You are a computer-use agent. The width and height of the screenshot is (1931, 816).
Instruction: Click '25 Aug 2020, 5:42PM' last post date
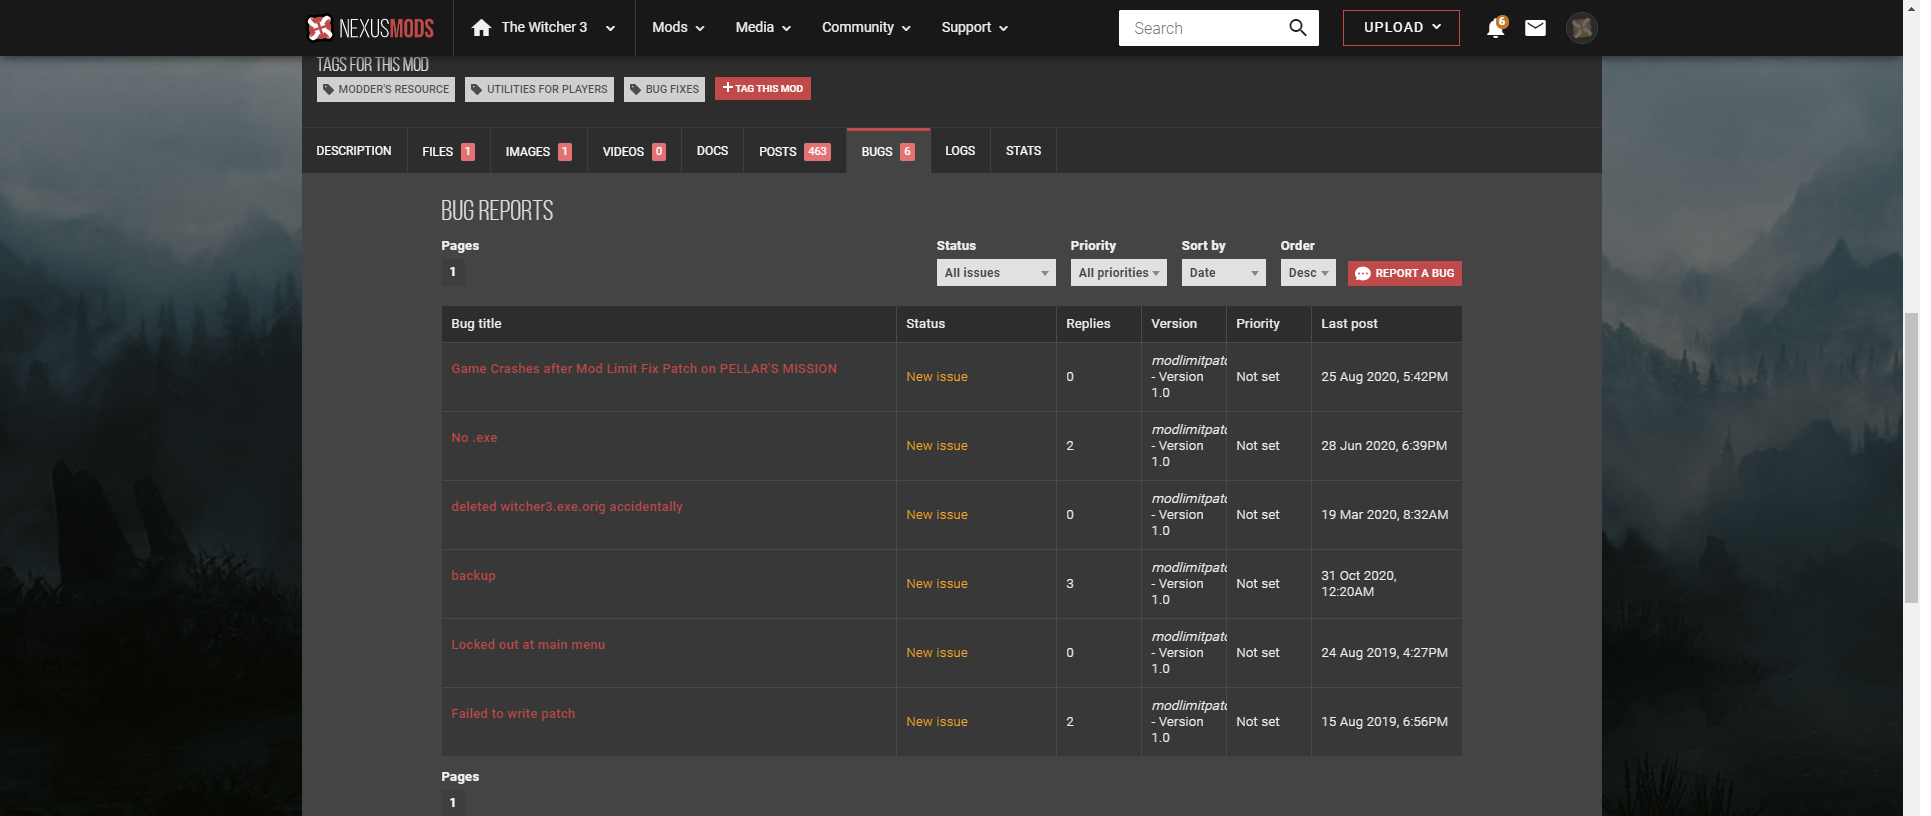click(1384, 377)
